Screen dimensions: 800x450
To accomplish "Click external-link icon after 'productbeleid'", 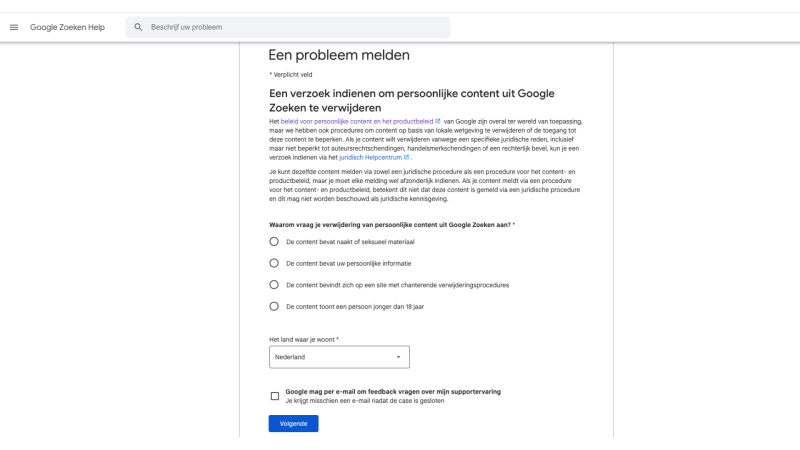I will pos(438,121).
